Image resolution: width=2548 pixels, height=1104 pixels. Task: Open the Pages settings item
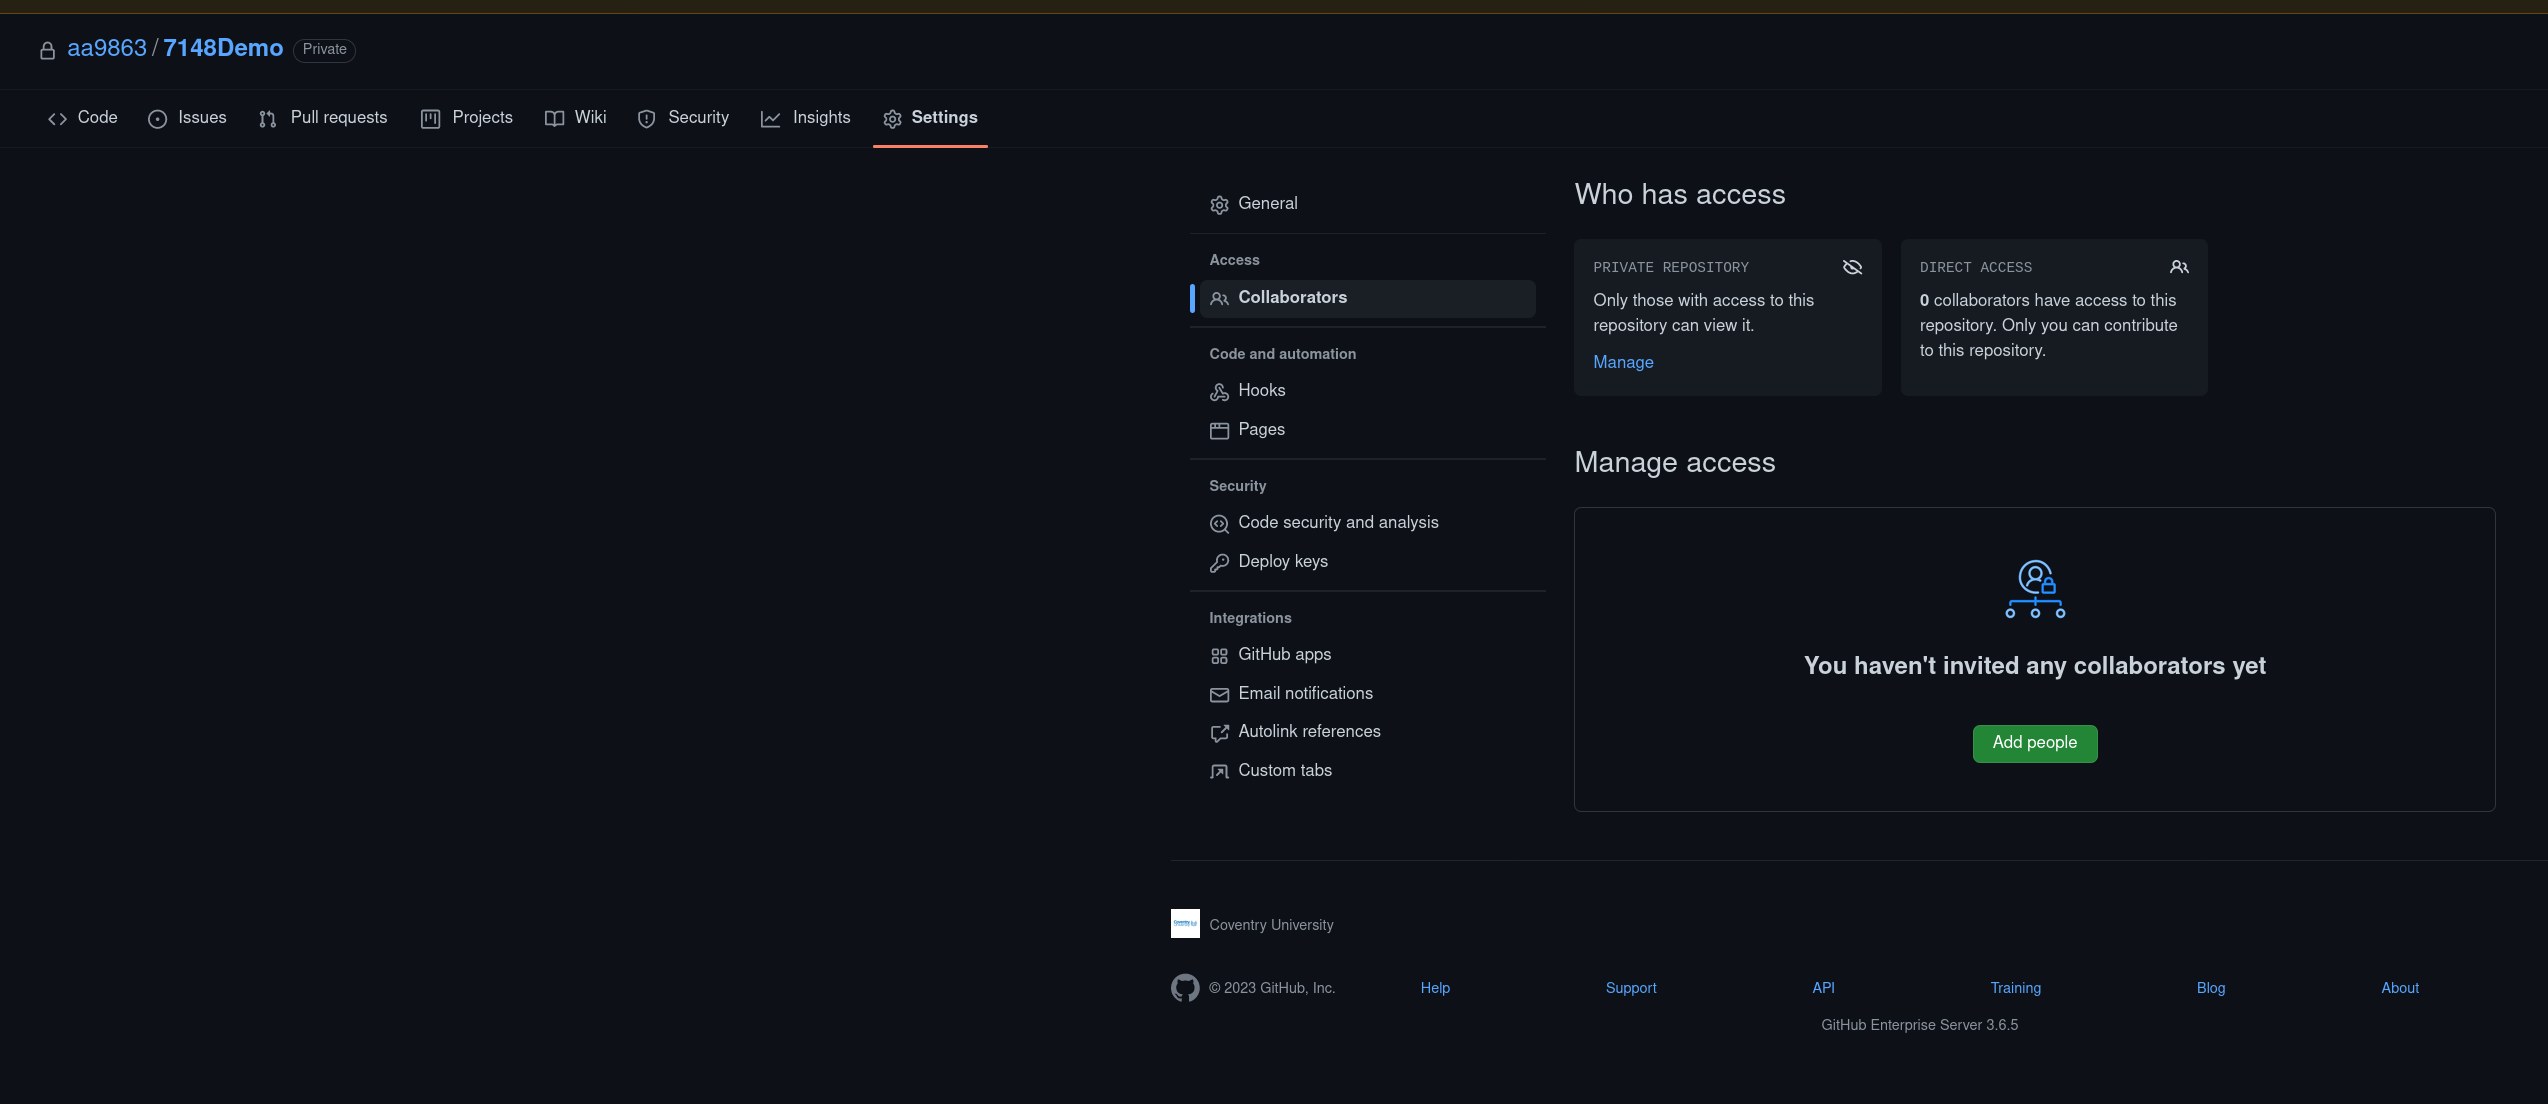(1261, 429)
